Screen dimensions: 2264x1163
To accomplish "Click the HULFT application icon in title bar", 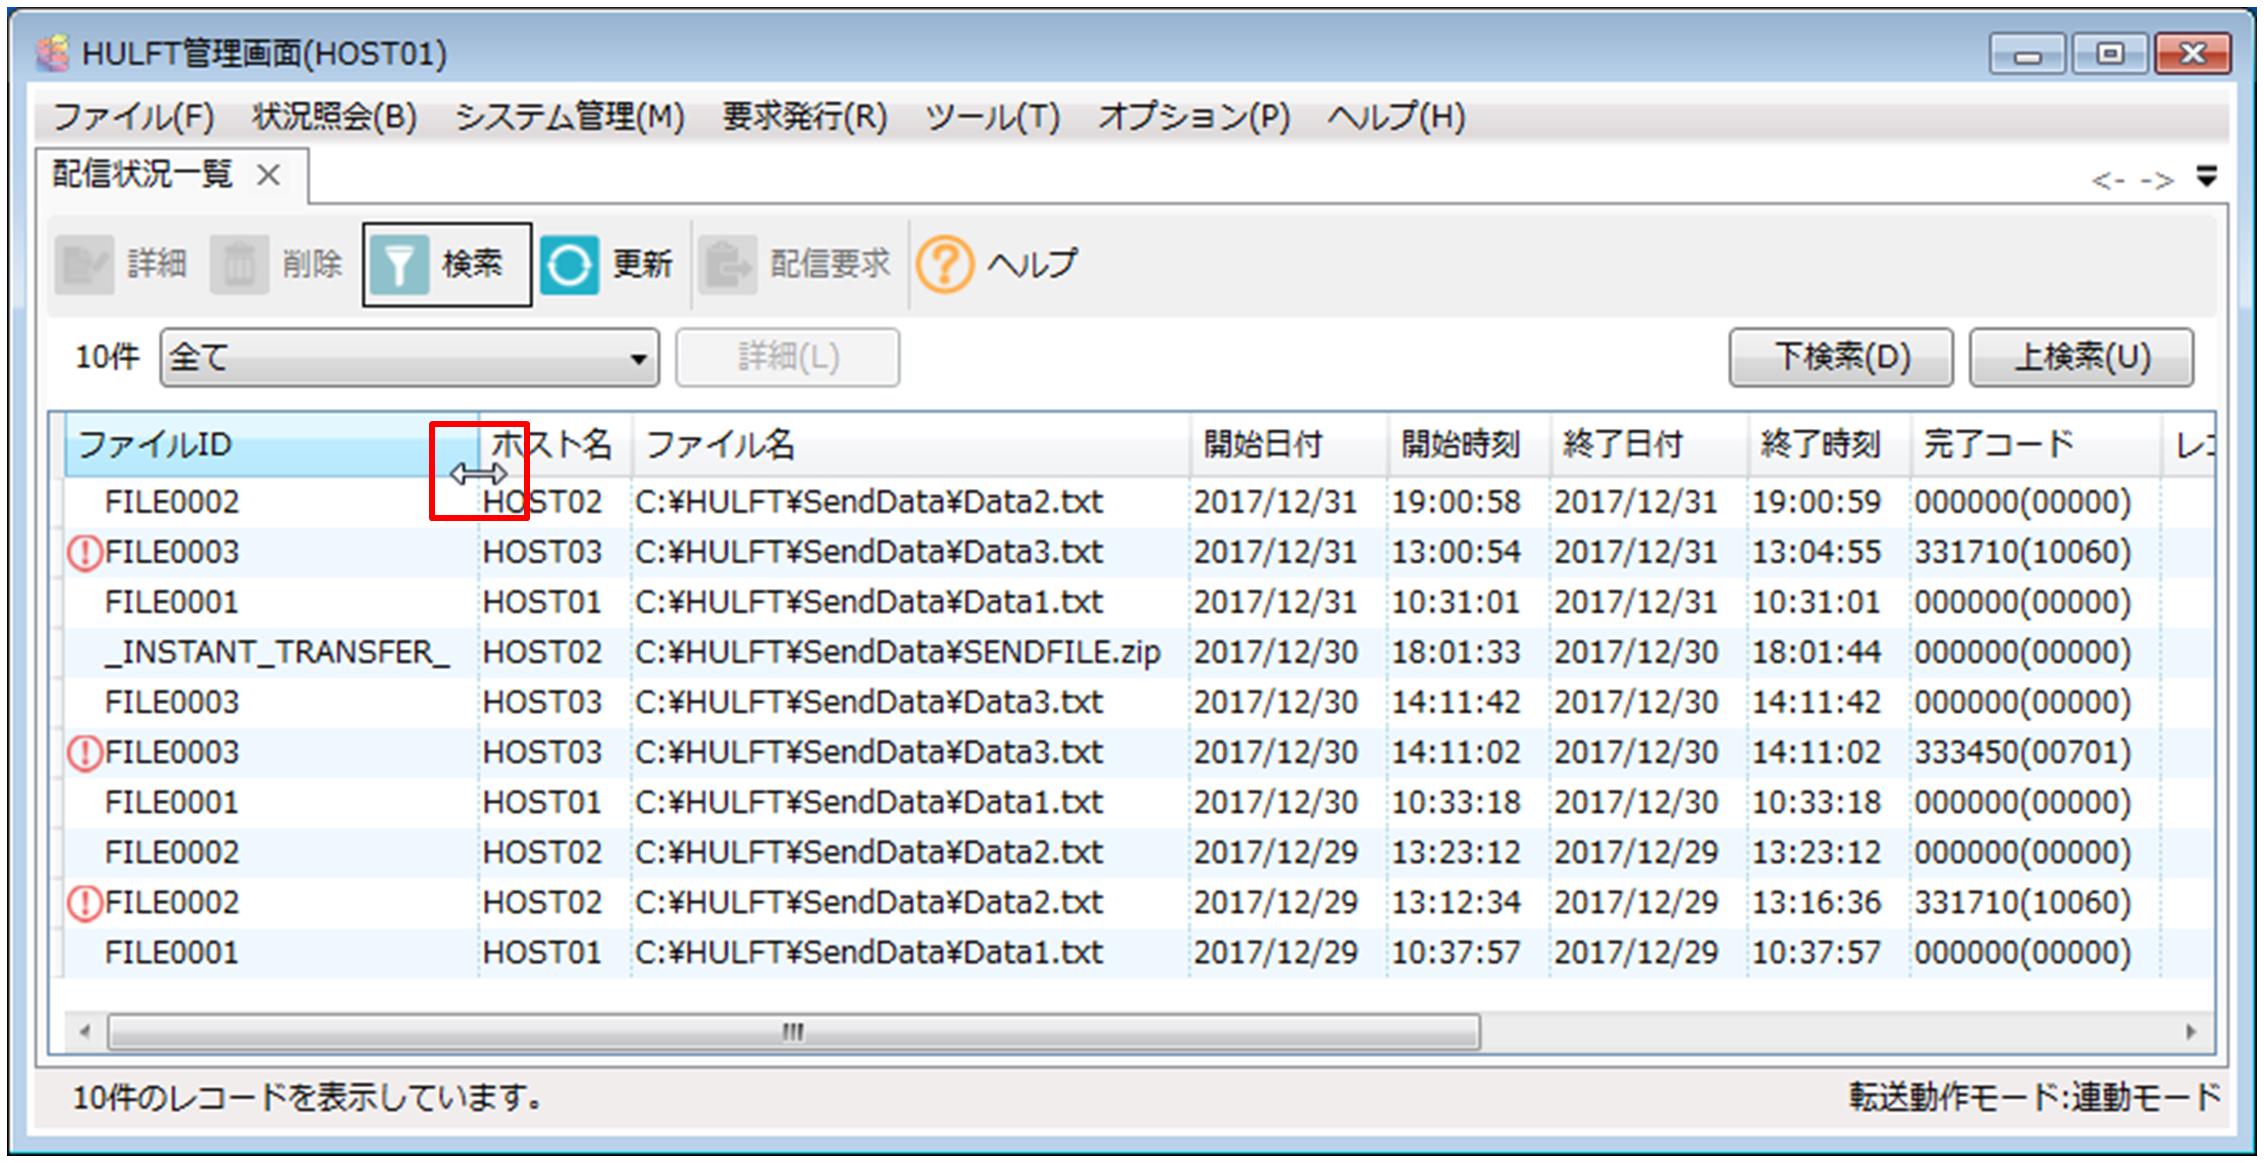I will [x=52, y=53].
